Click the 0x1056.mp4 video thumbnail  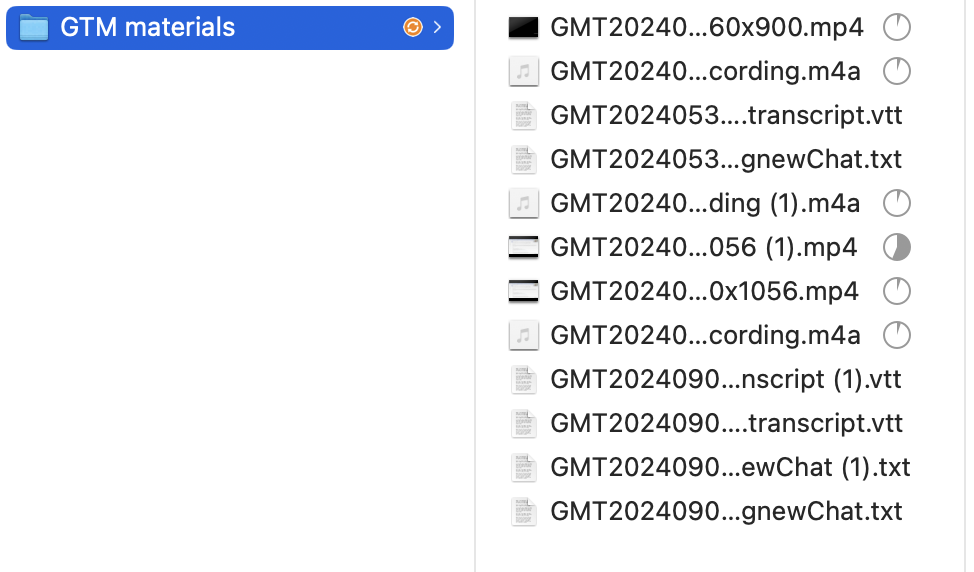tap(523, 291)
